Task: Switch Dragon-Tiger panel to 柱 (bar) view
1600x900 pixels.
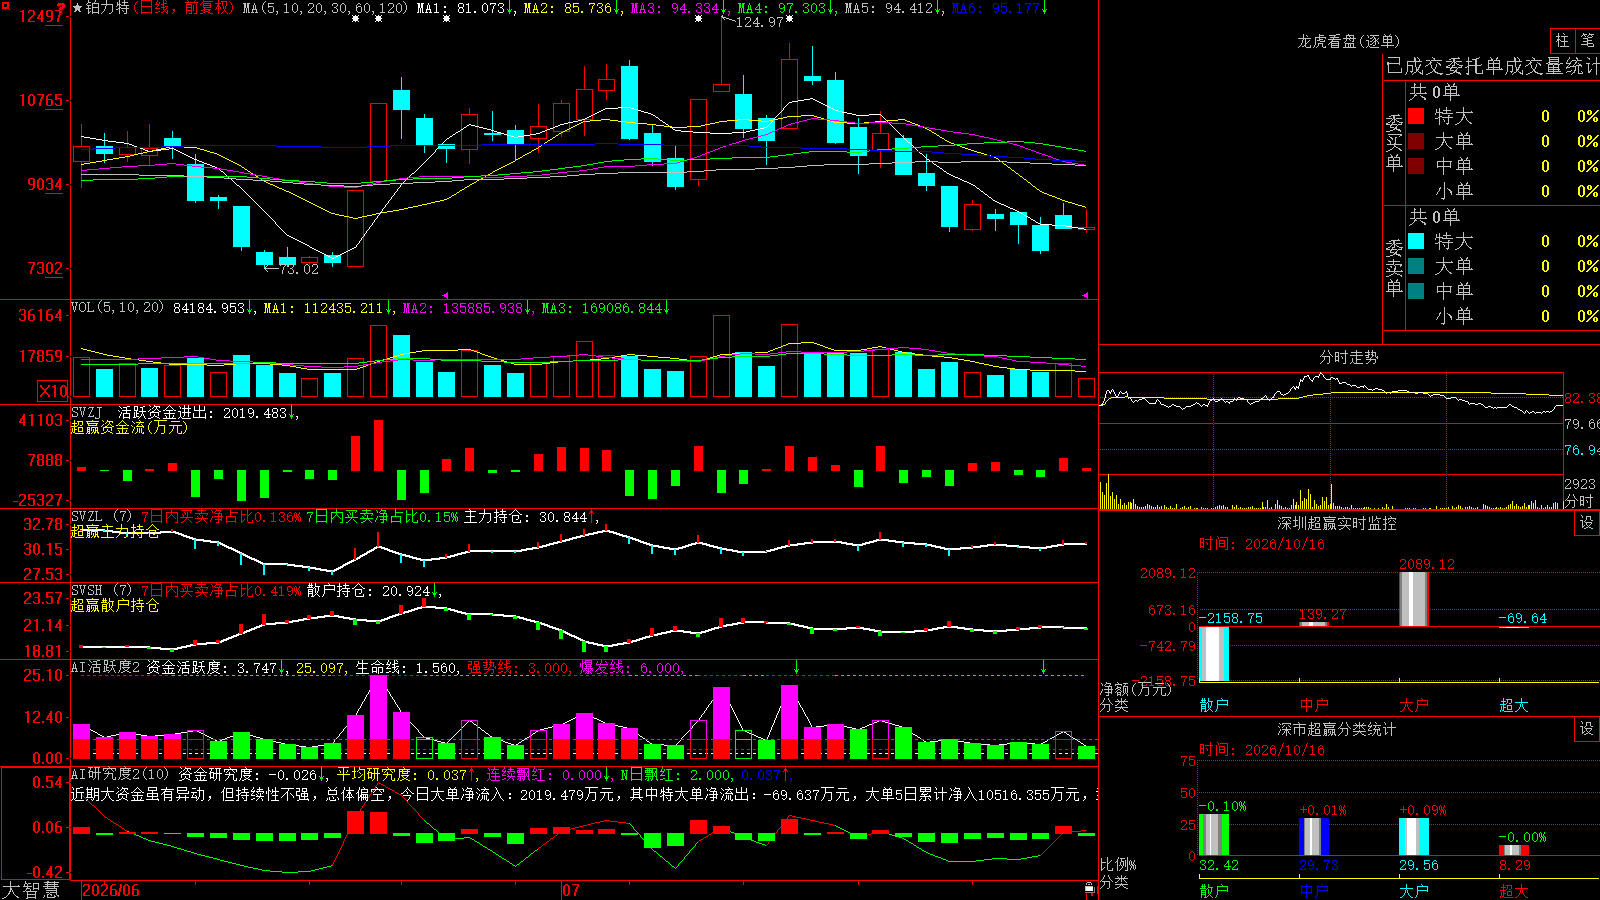Action: tap(1562, 40)
